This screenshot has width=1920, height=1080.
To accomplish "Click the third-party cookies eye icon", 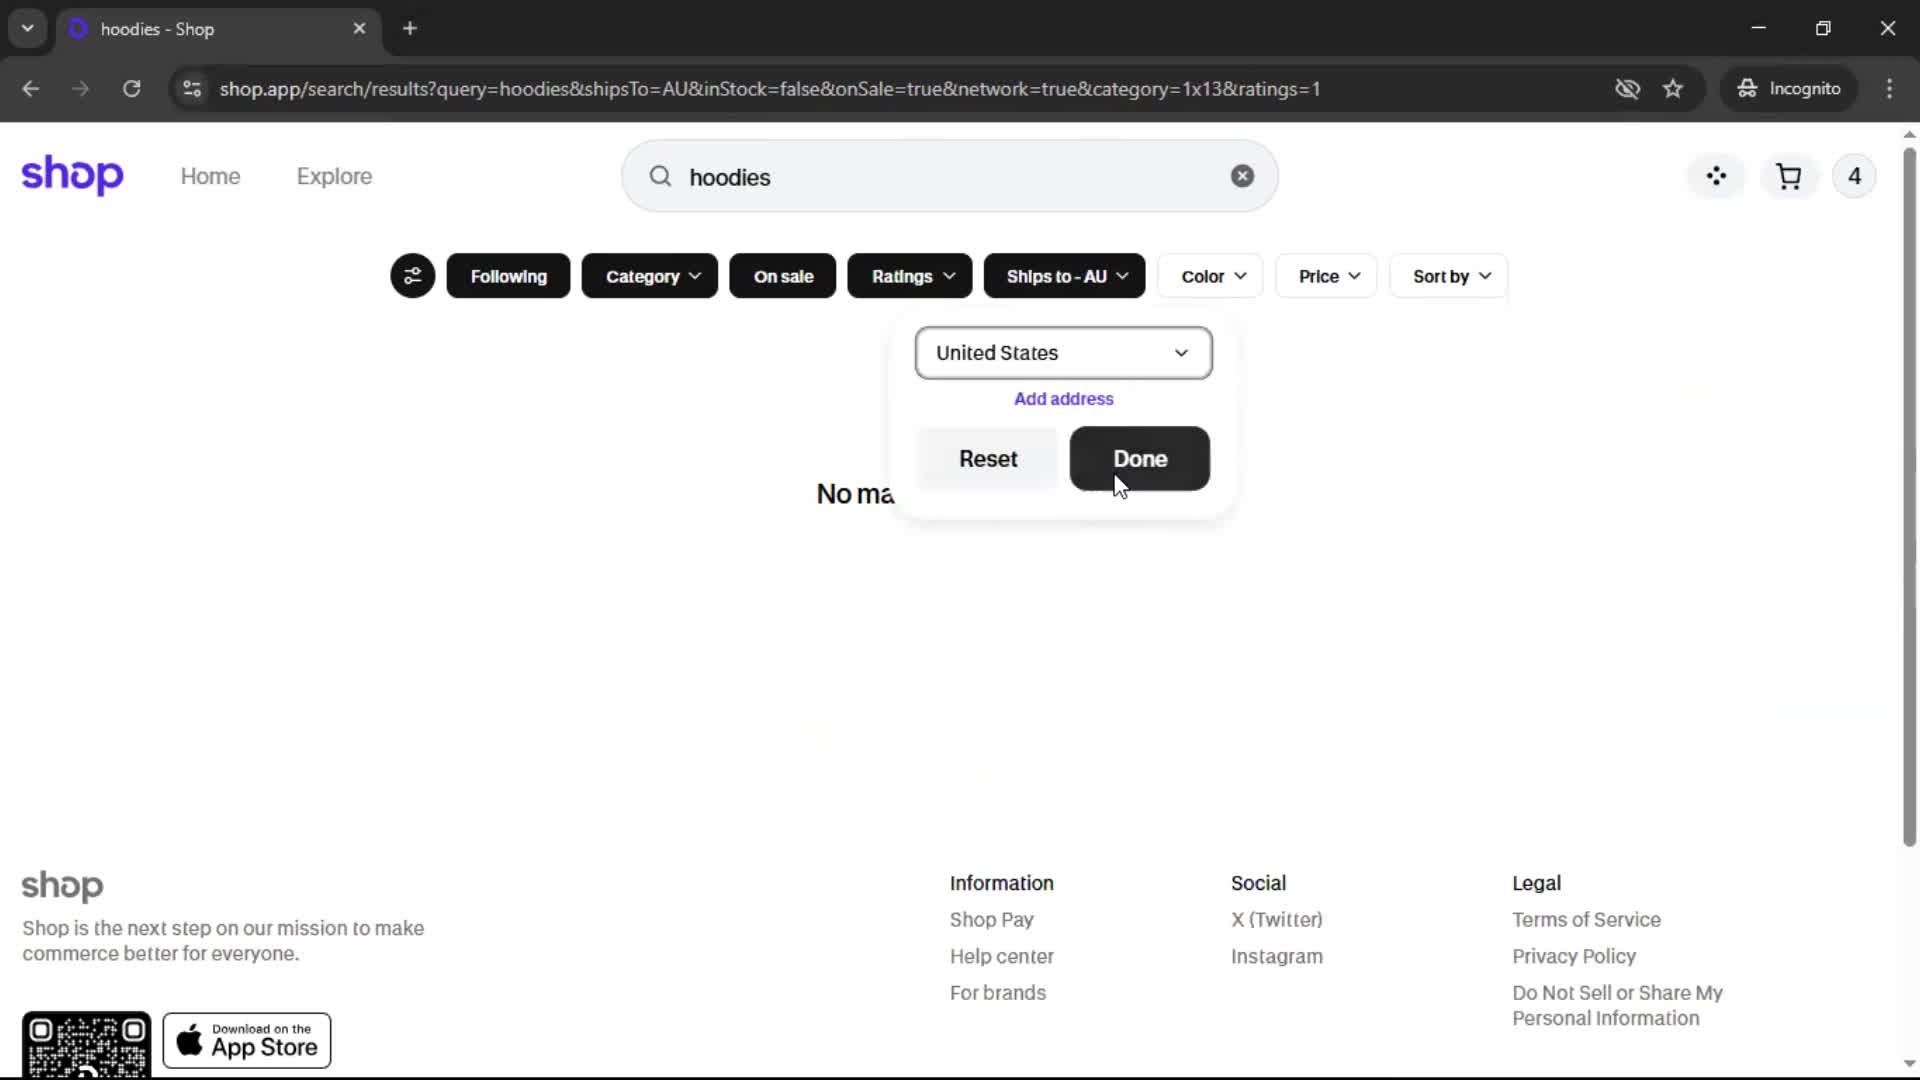I will click(1627, 89).
